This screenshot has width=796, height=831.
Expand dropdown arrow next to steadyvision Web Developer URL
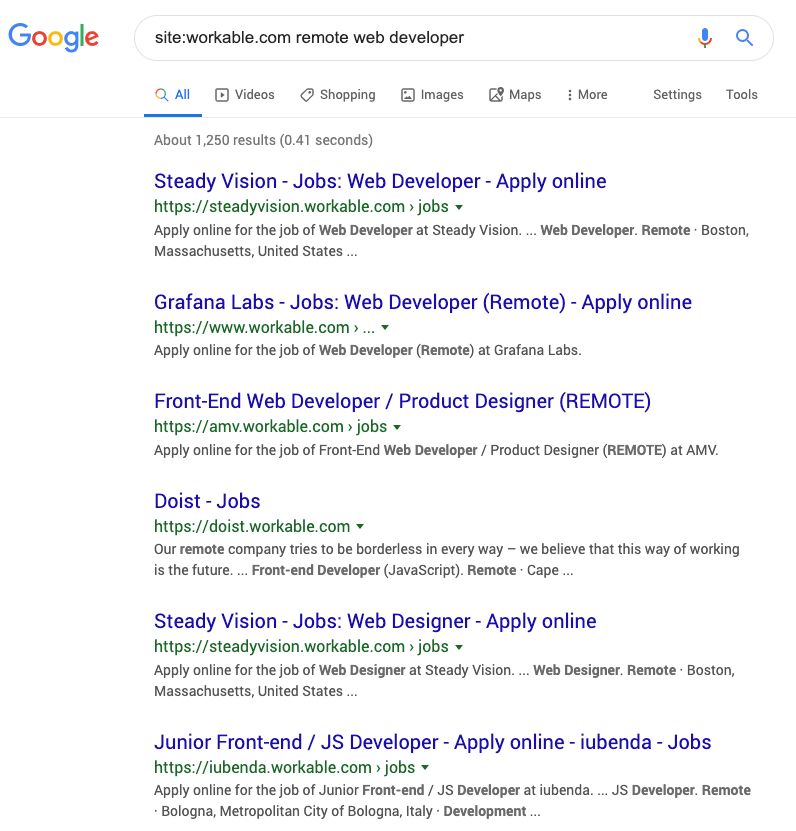click(459, 207)
